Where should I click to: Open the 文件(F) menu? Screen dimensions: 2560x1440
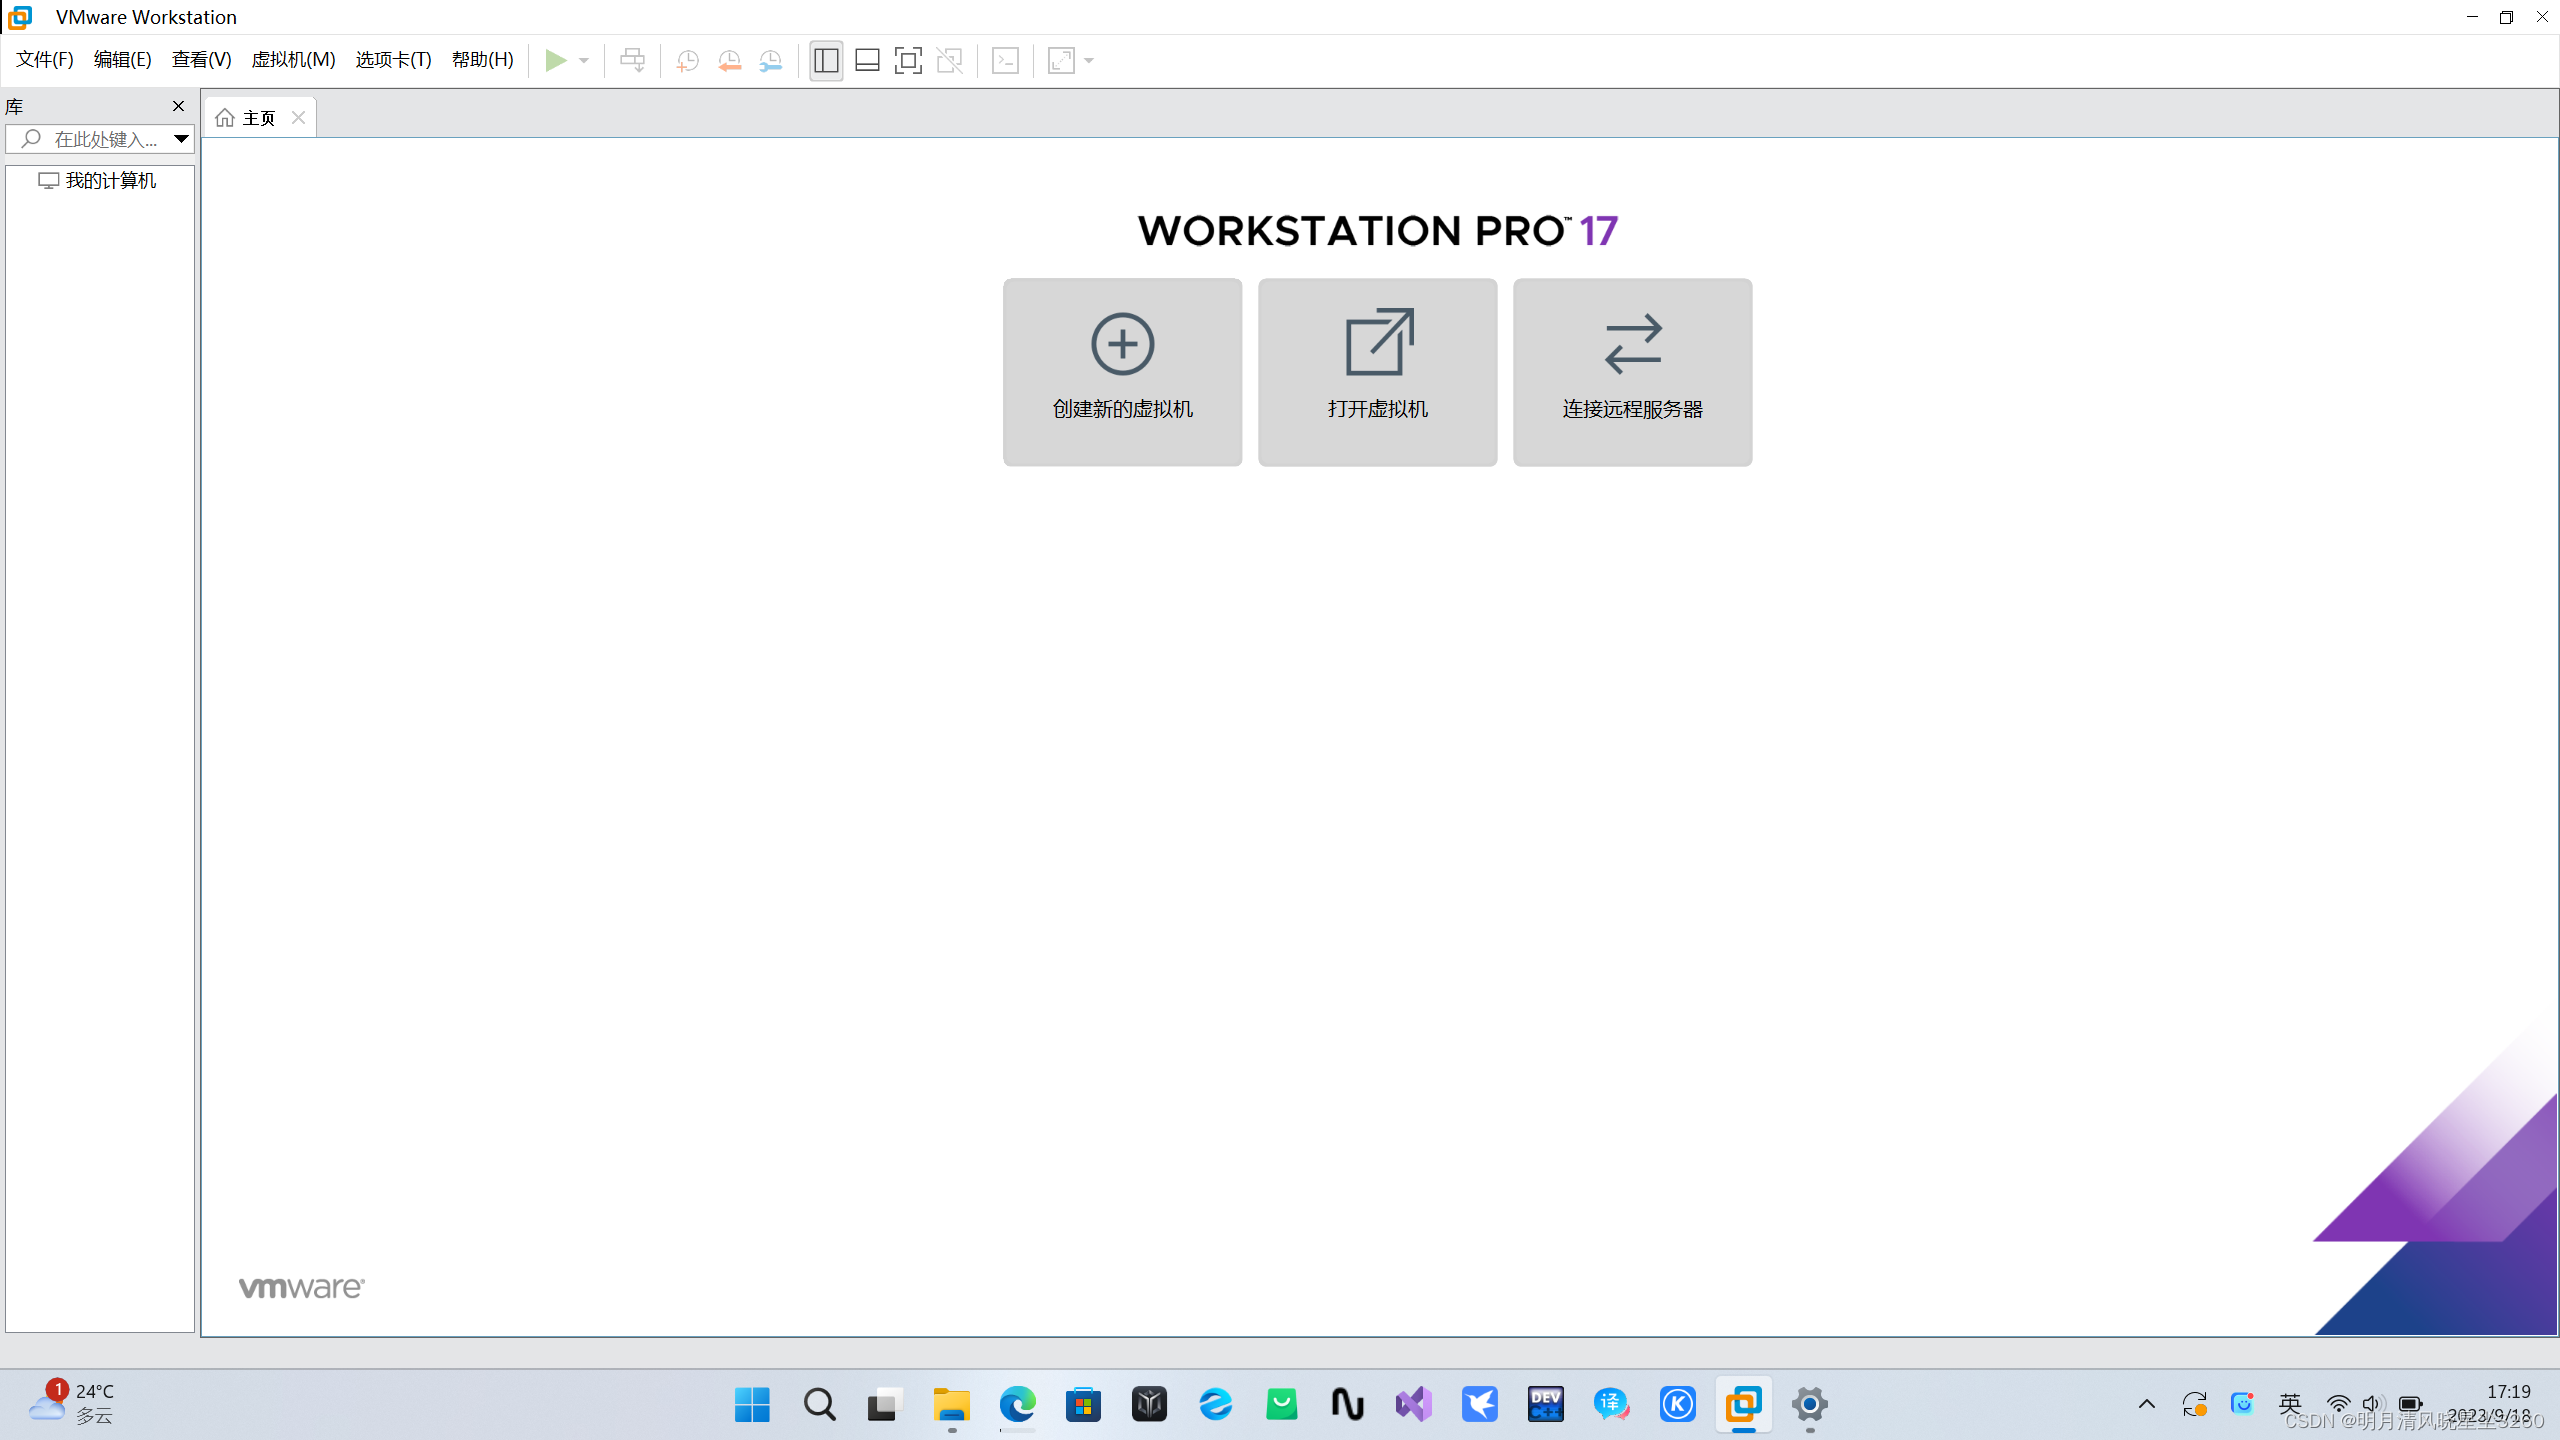tap(44, 60)
